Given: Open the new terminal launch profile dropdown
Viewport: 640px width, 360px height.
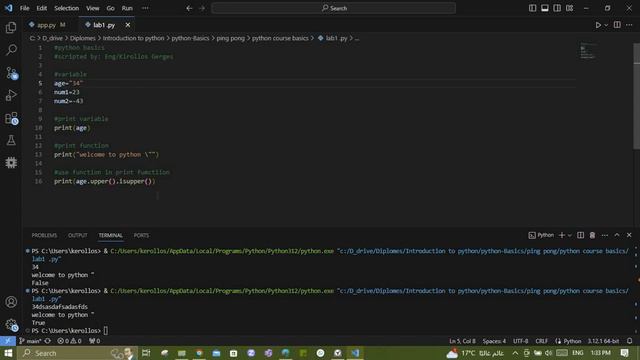Looking at the screenshot, I should (x=569, y=235).
